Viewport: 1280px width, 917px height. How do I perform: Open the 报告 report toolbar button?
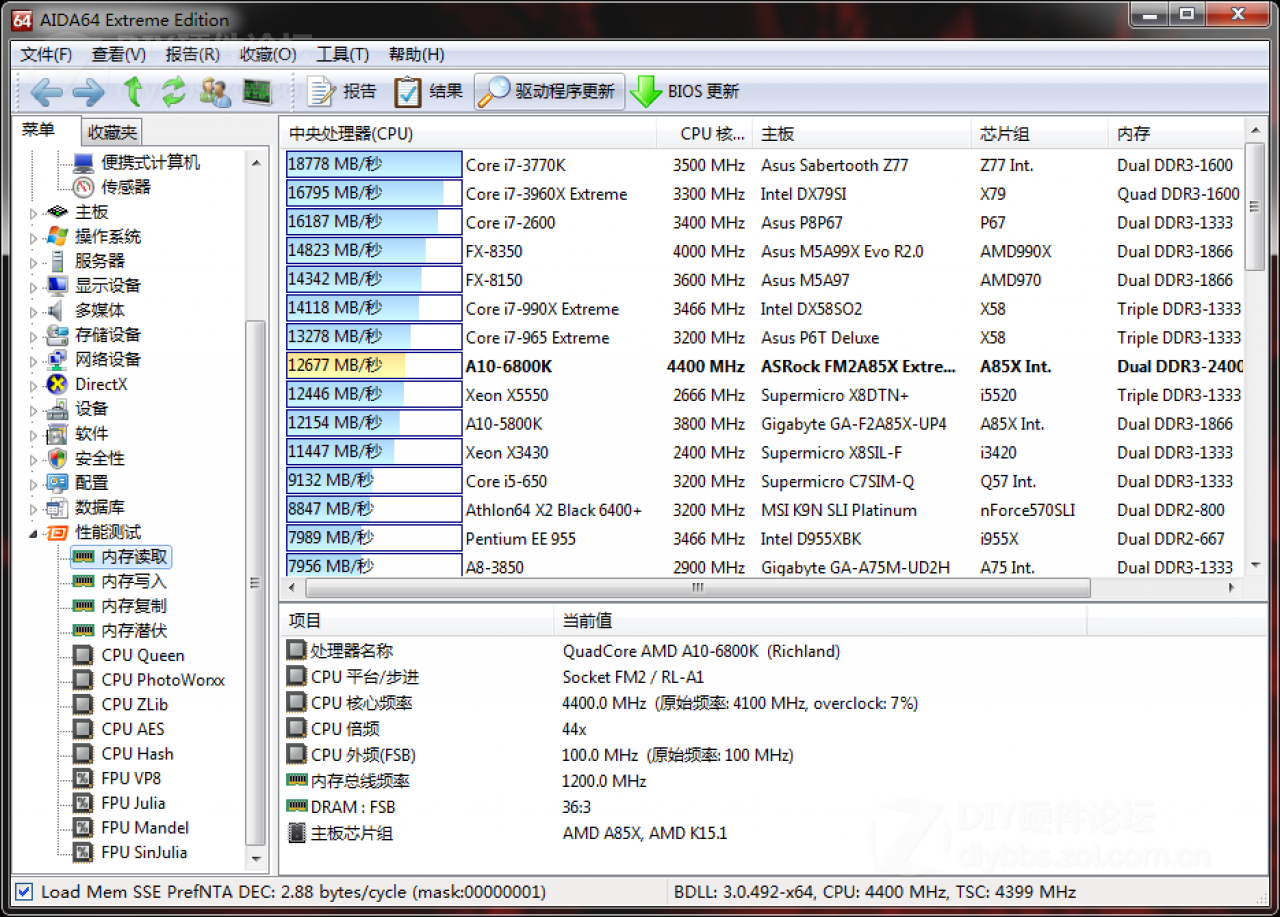(341, 92)
